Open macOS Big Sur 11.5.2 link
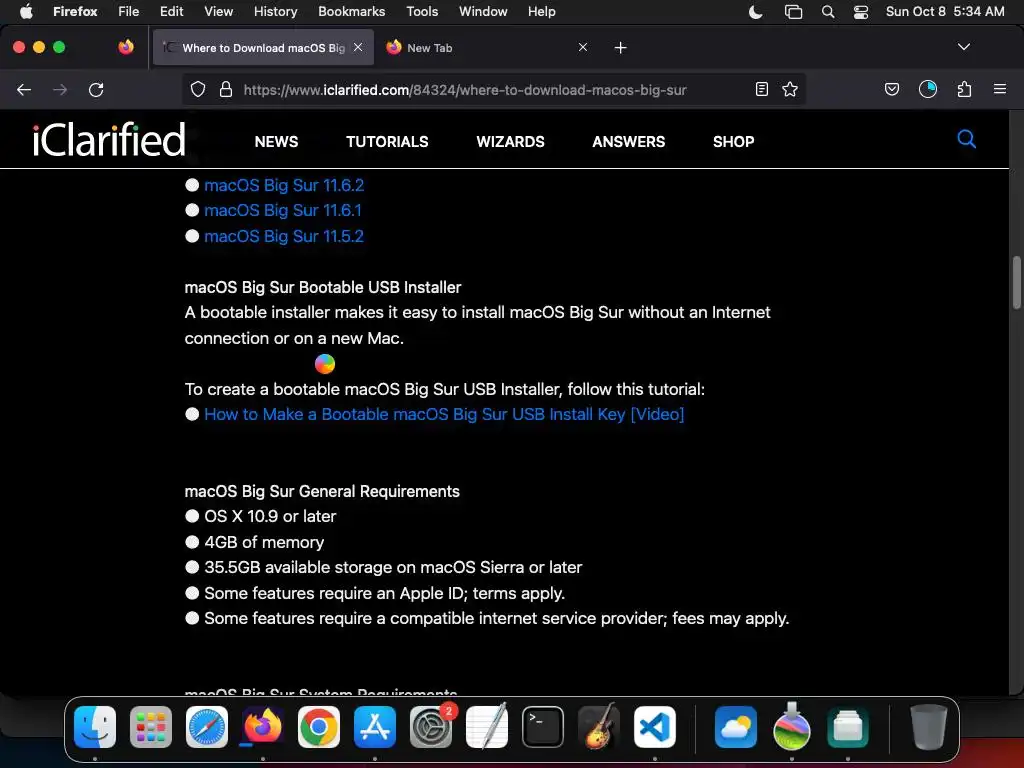Viewport: 1024px width, 768px height. [x=284, y=236]
